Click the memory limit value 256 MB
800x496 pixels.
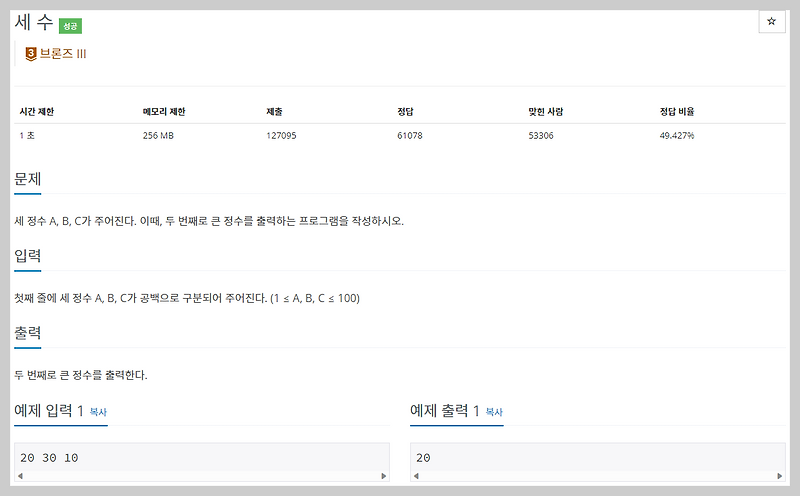click(158, 135)
